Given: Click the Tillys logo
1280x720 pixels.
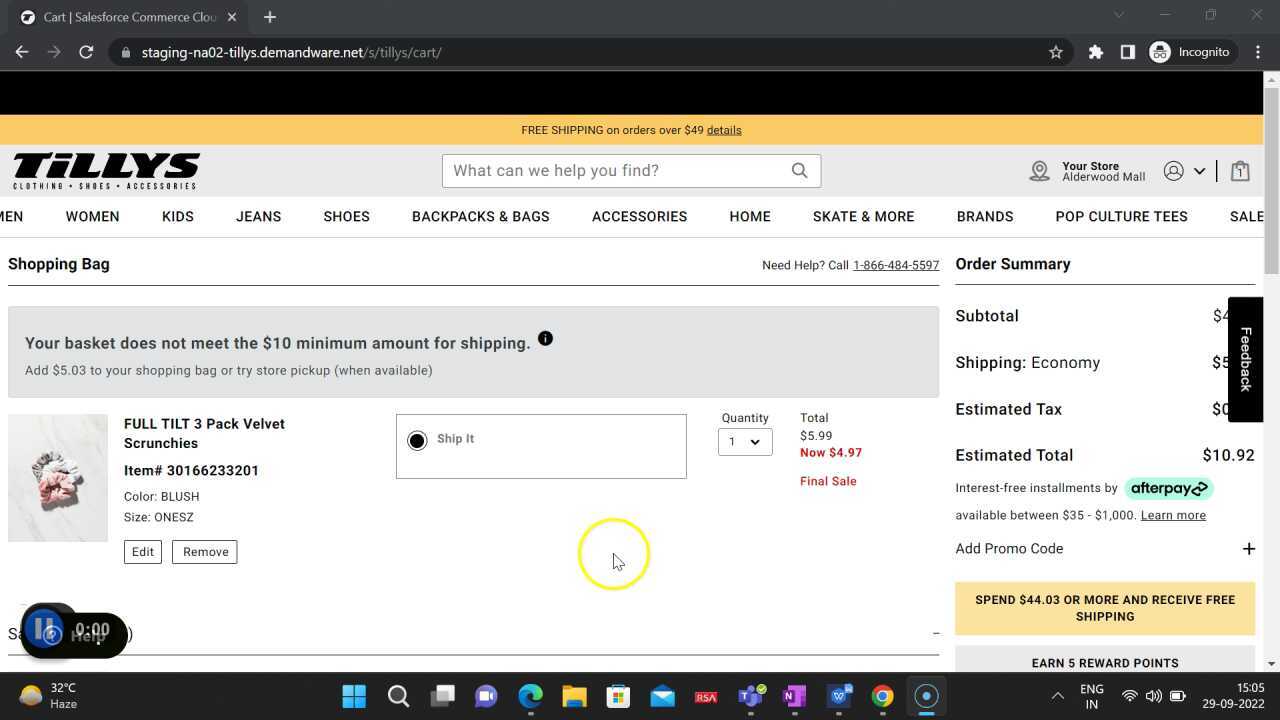Looking at the screenshot, I should [106, 171].
